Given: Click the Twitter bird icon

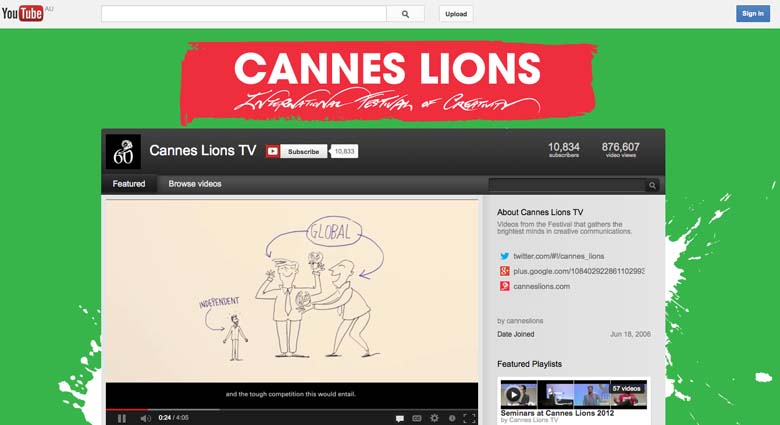Looking at the screenshot, I should pyautogui.click(x=504, y=256).
